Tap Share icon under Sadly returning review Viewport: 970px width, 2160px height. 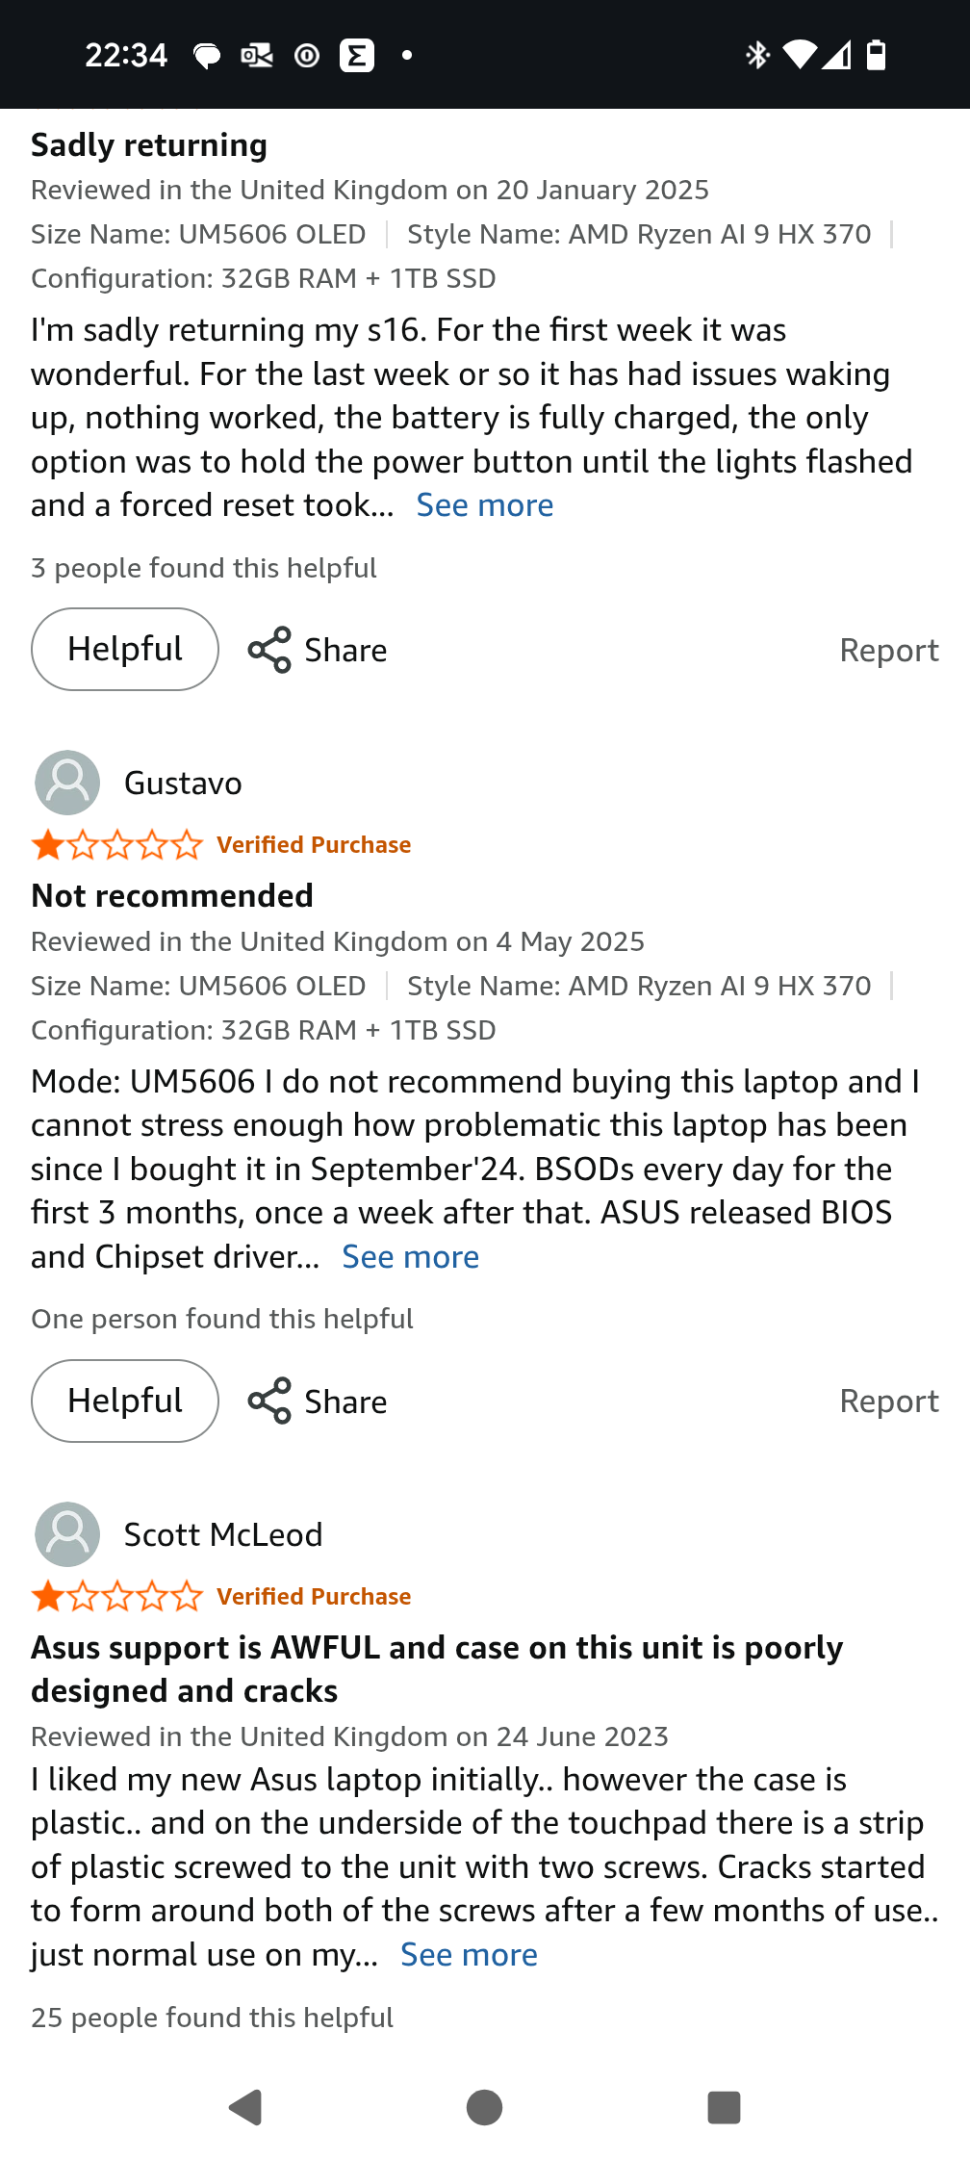click(269, 650)
